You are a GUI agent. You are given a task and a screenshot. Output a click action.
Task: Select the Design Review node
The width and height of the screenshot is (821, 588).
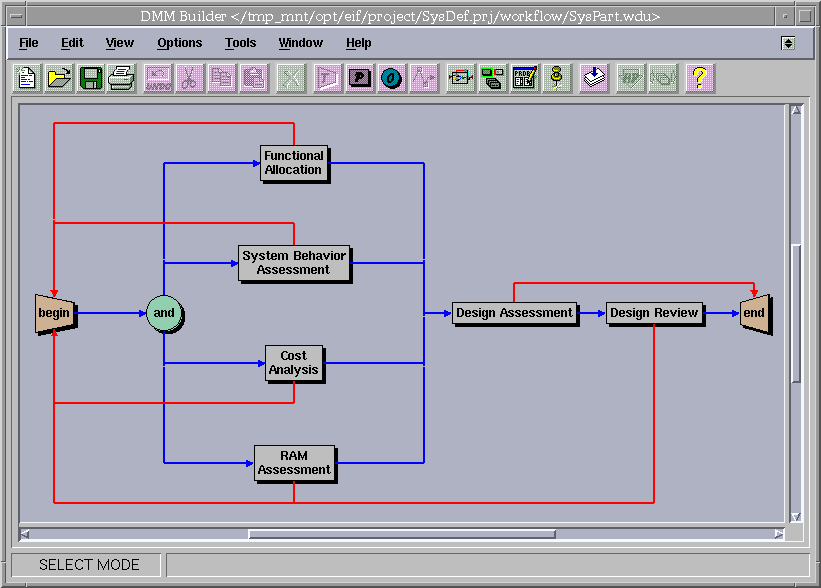coord(654,313)
